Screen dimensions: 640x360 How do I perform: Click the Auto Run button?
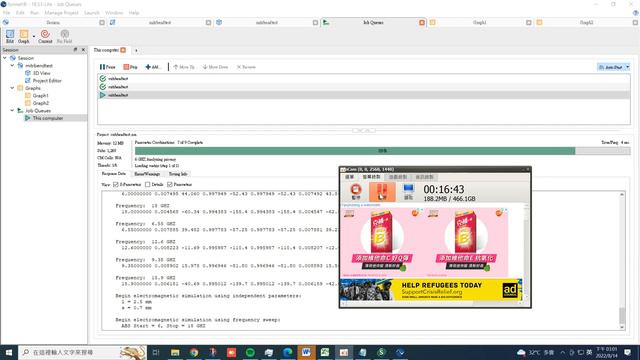611,67
